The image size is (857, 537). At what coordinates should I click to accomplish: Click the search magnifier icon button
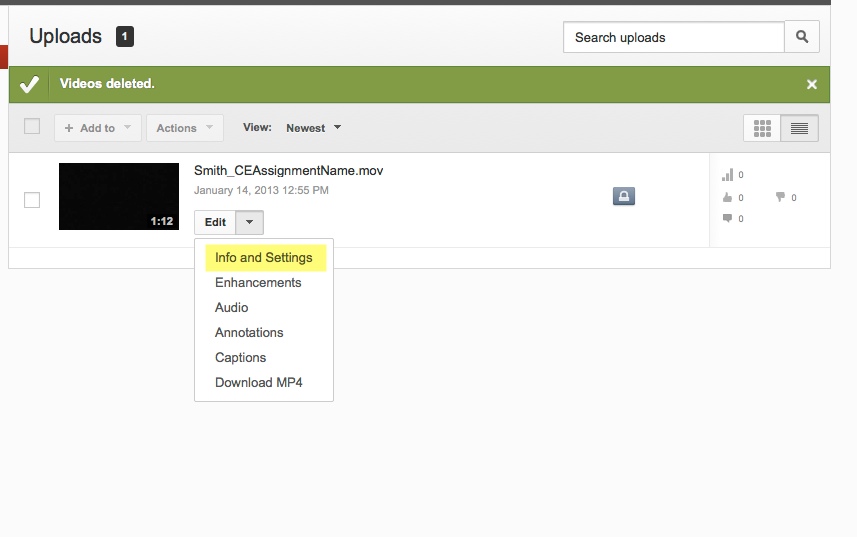pyautogui.click(x=802, y=37)
